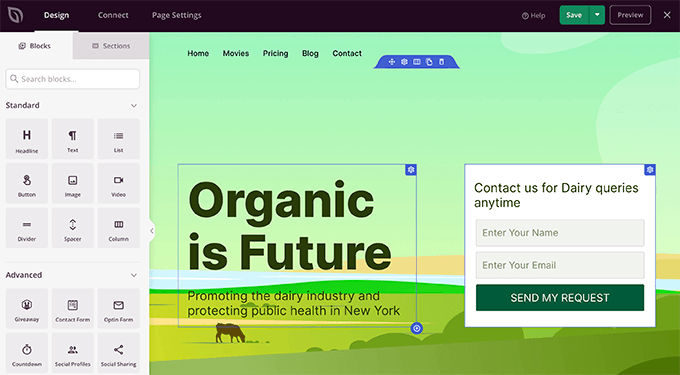Duplicate the section using copy icon
The height and width of the screenshot is (375, 680).
click(x=429, y=62)
